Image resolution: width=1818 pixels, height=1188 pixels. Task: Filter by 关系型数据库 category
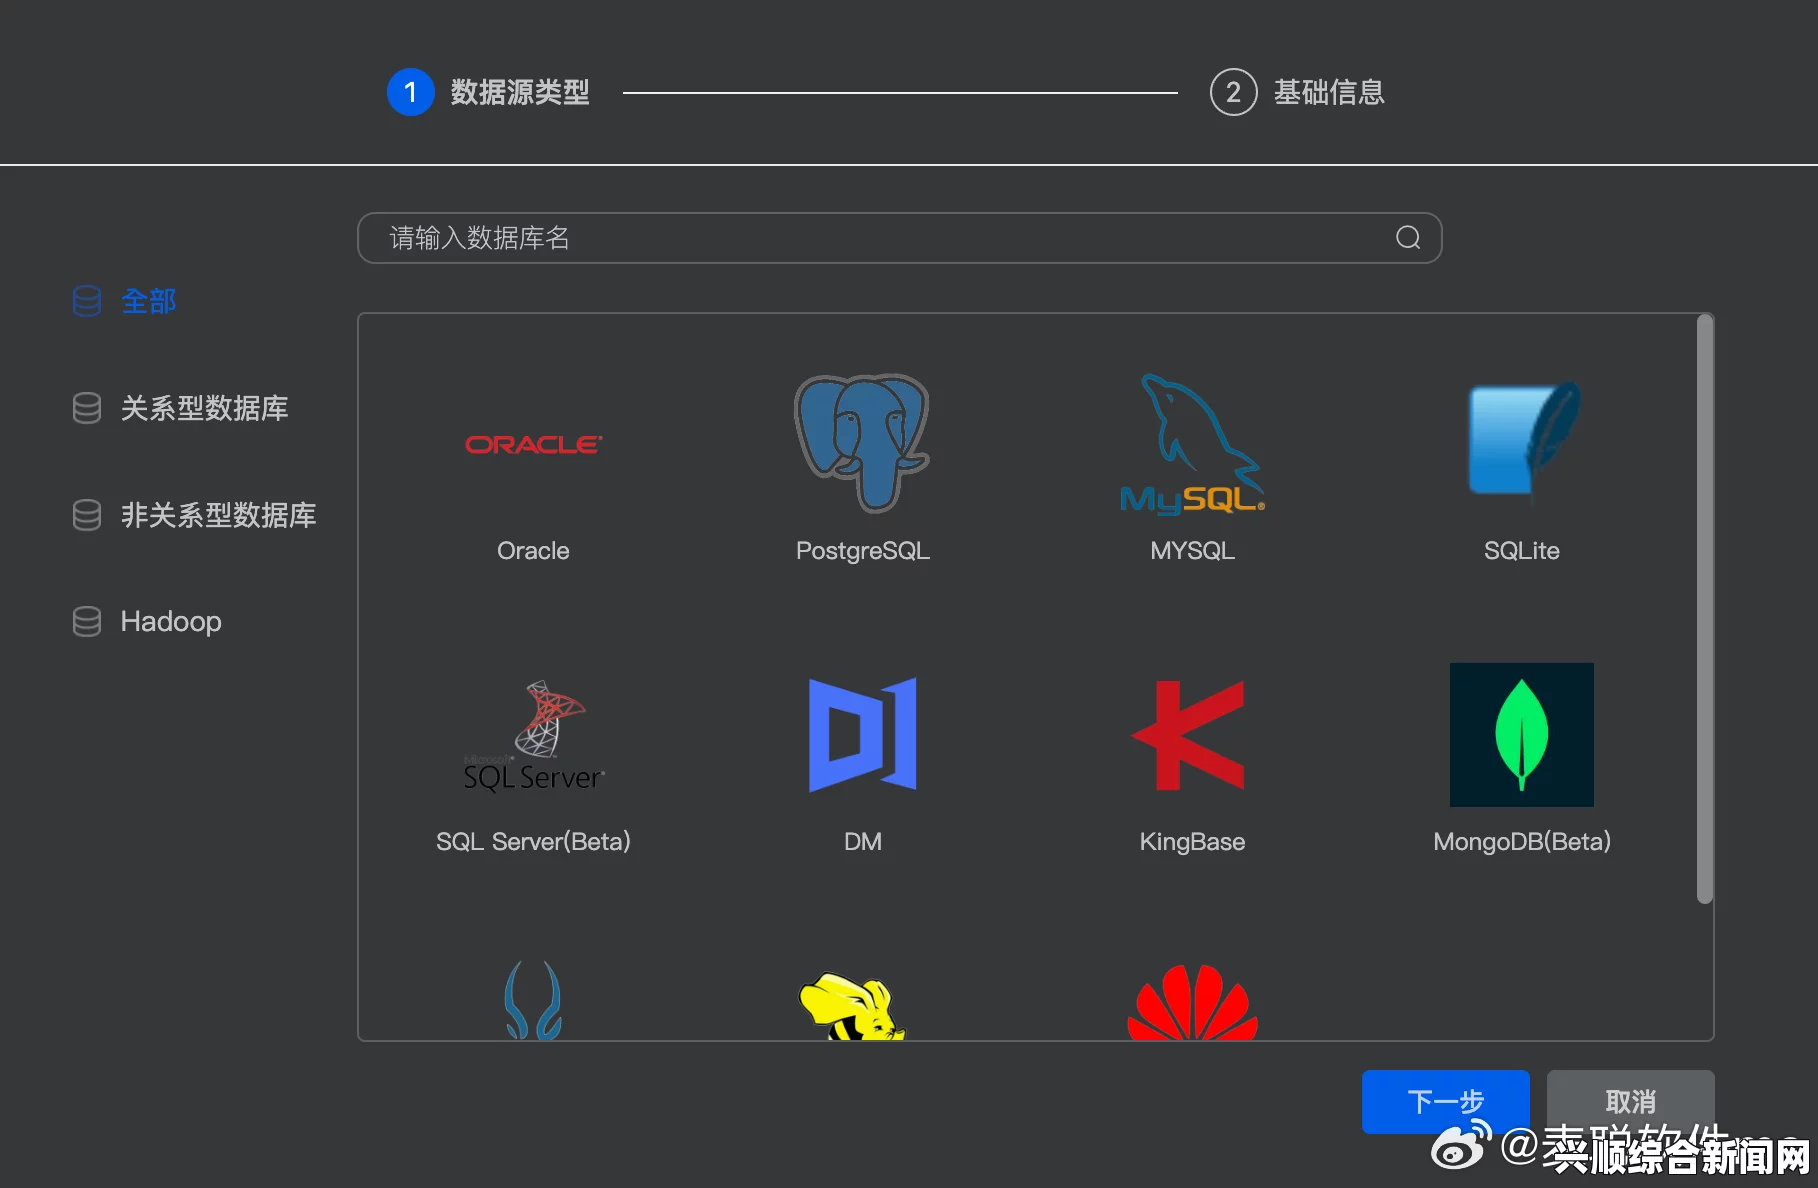[204, 408]
